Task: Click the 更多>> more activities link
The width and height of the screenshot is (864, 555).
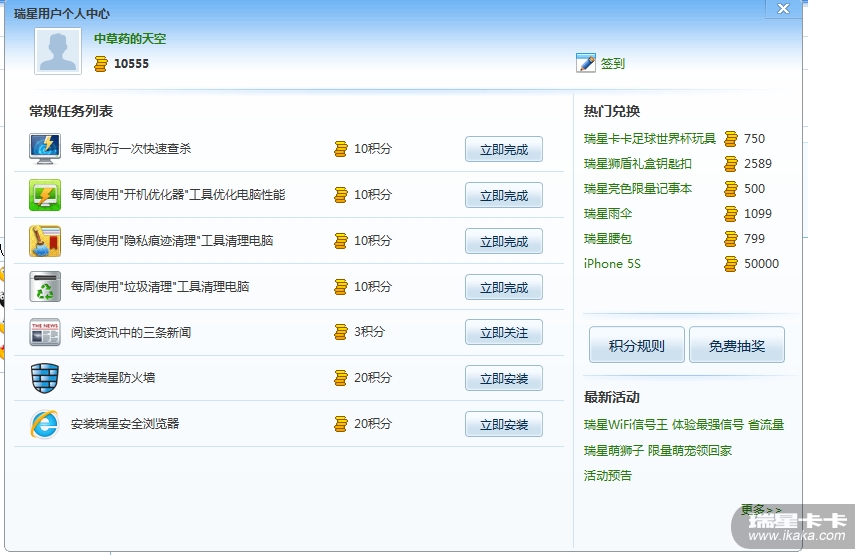Action: [x=761, y=509]
